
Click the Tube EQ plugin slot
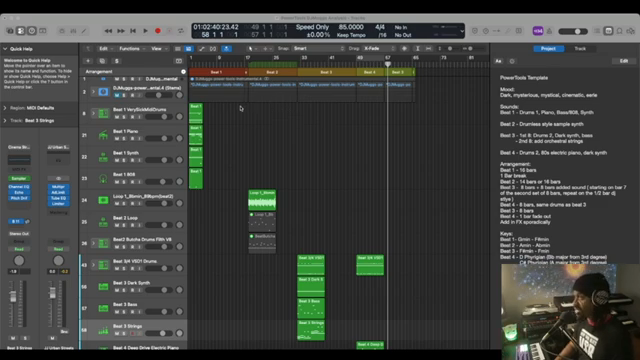pos(58,198)
